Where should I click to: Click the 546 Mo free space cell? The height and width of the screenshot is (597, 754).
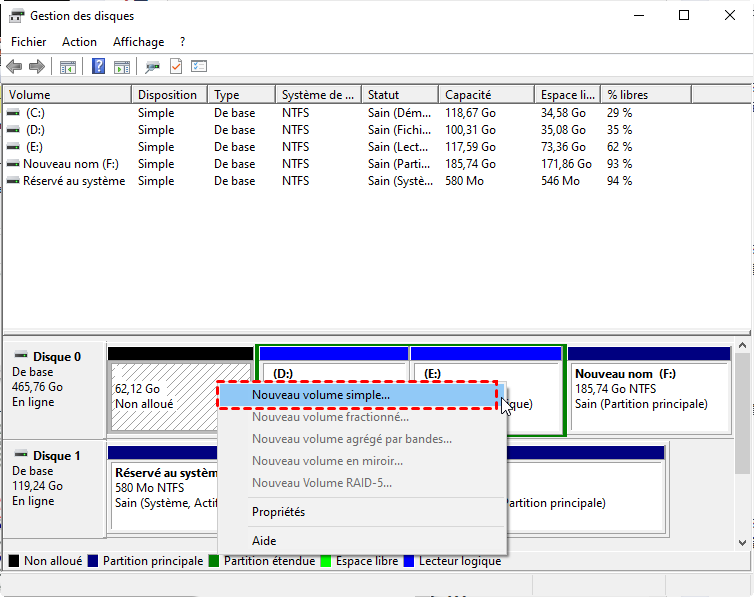pyautogui.click(x=560, y=181)
